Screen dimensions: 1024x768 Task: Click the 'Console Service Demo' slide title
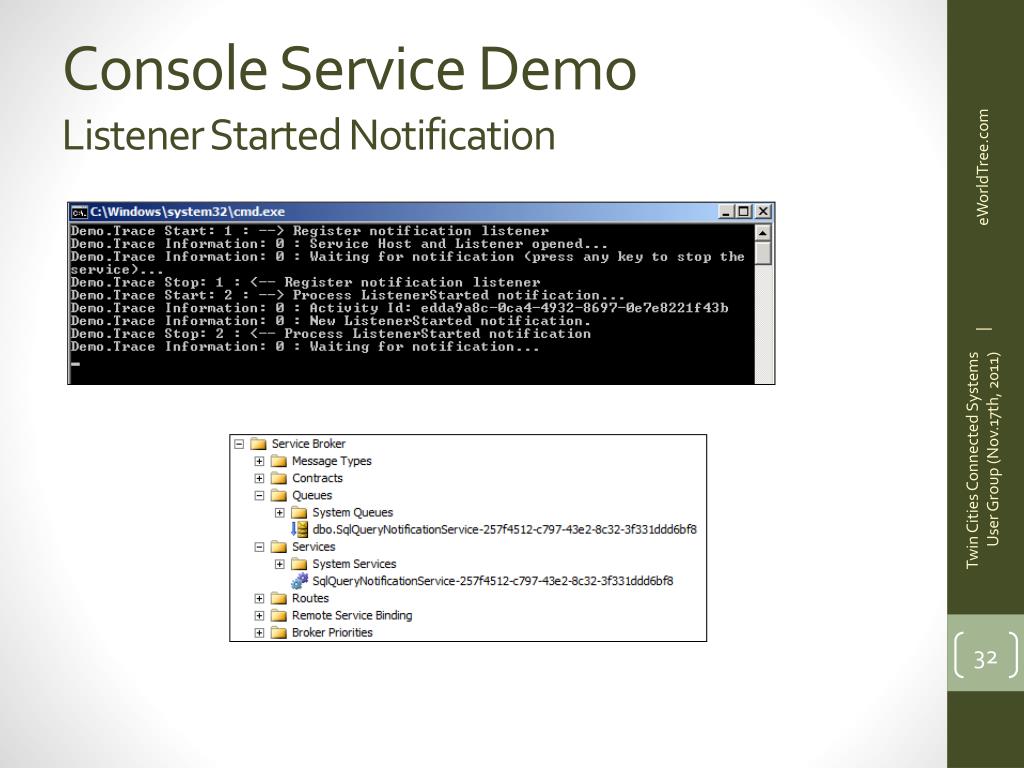349,68
